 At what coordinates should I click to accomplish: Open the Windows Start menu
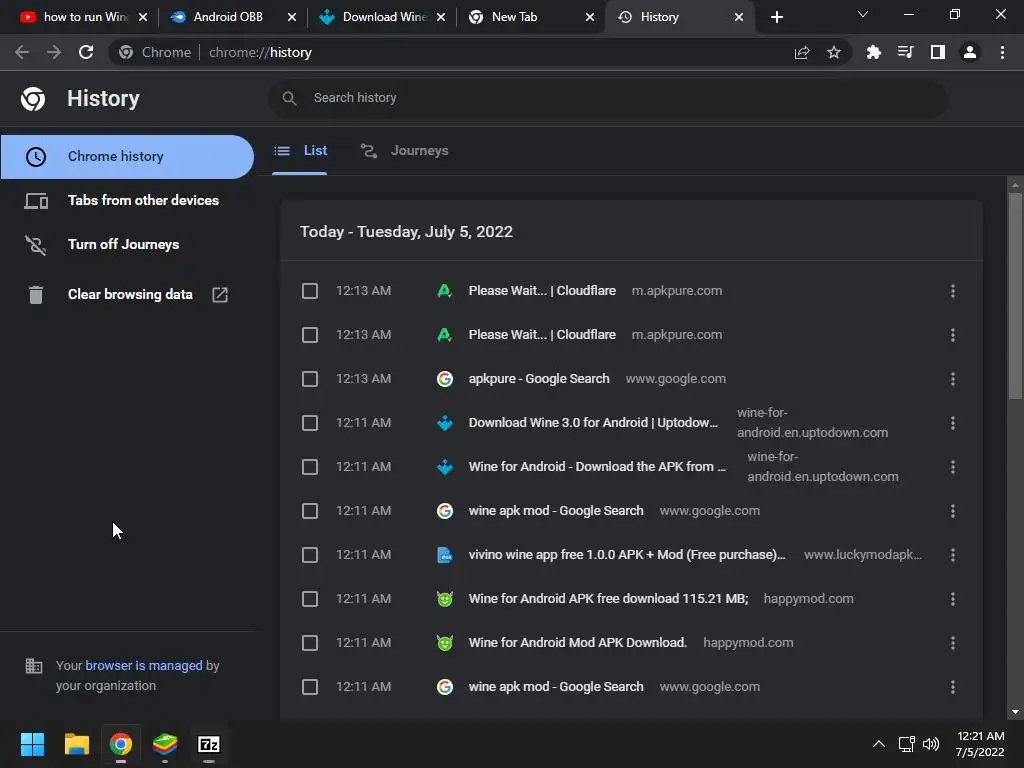[x=32, y=744]
